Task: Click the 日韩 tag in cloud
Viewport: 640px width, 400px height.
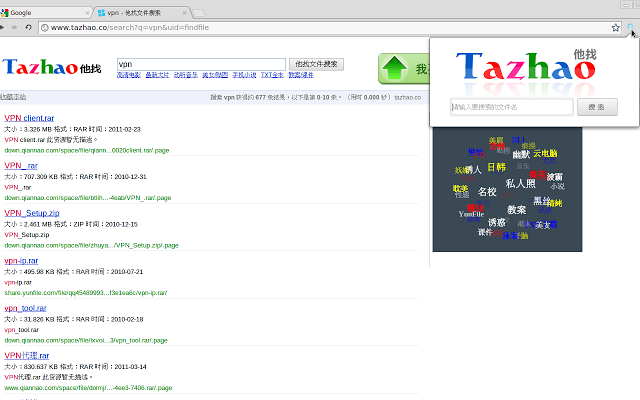Action: click(x=496, y=167)
